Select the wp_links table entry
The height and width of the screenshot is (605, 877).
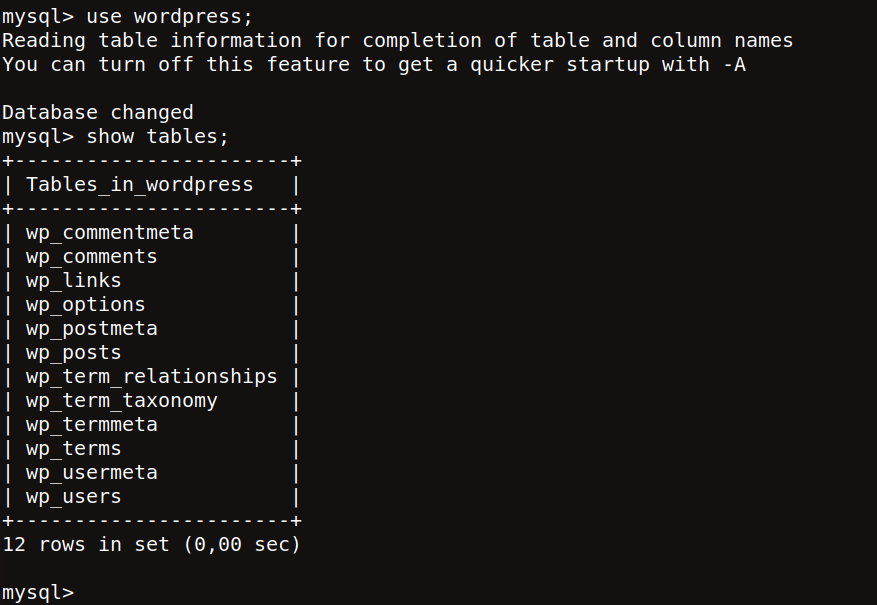click(73, 281)
